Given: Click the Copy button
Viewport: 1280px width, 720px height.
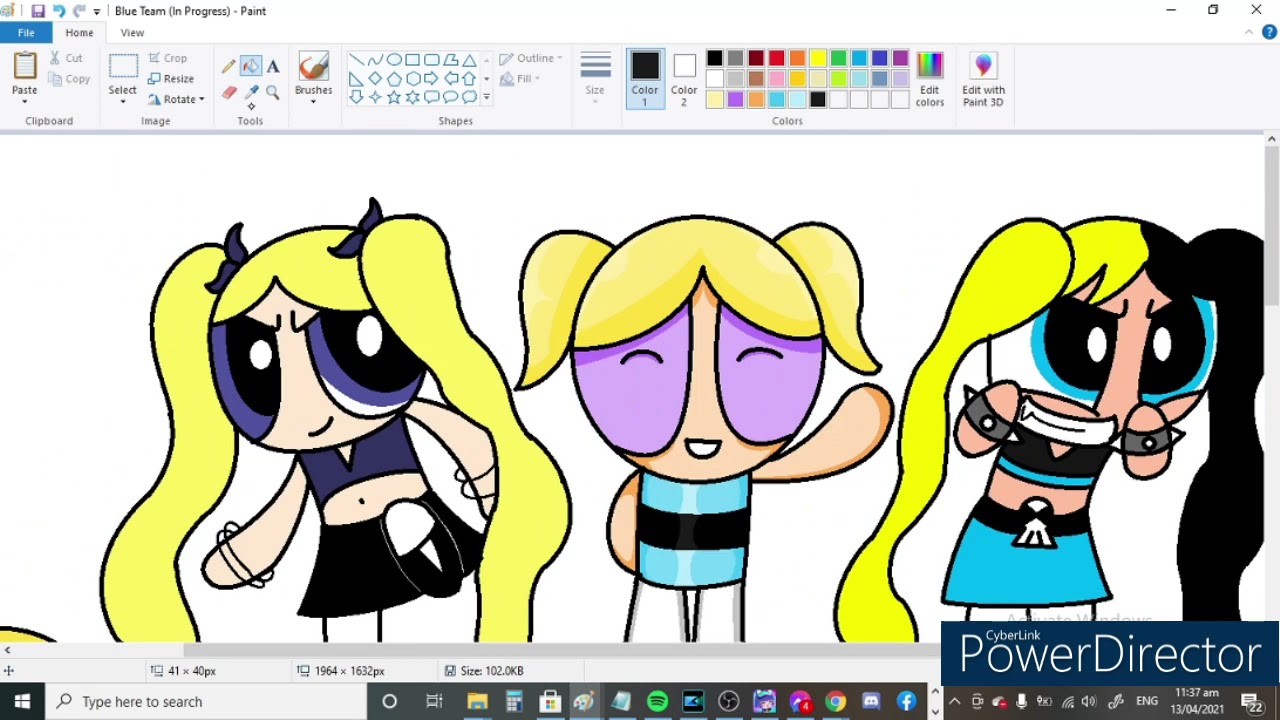Looking at the screenshot, I should pos(69,79).
